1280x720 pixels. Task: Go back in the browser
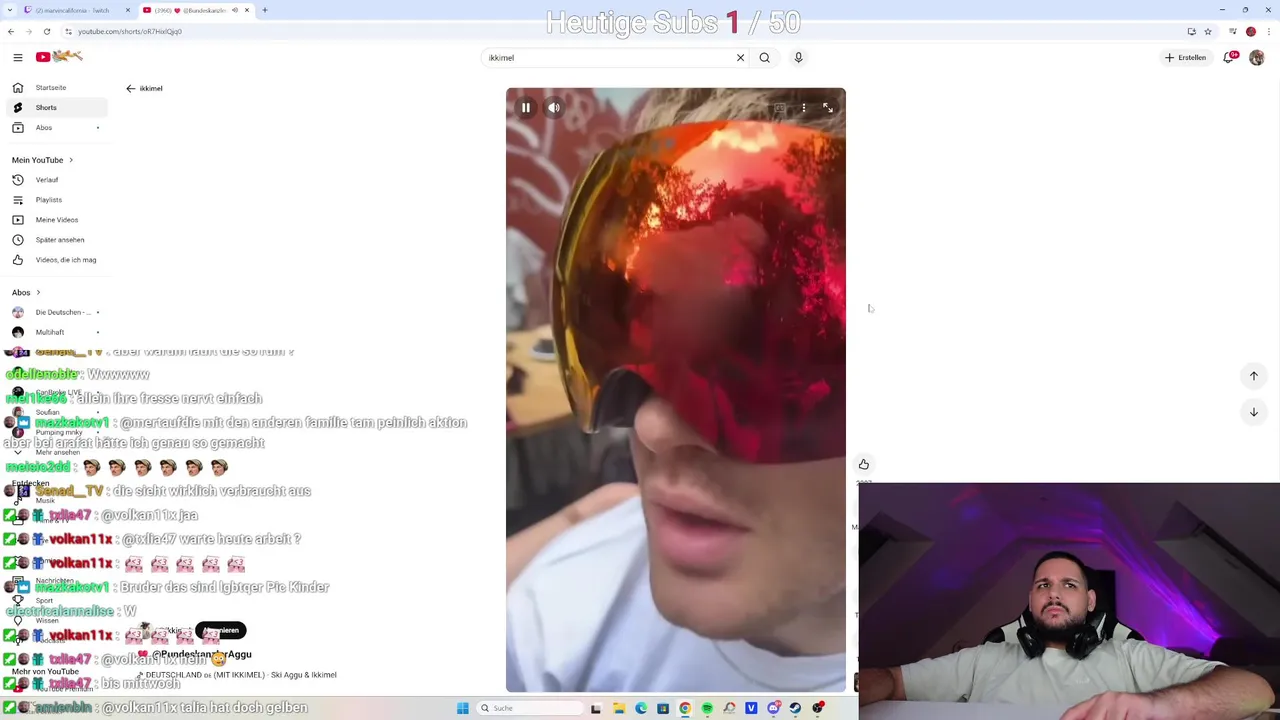(11, 31)
